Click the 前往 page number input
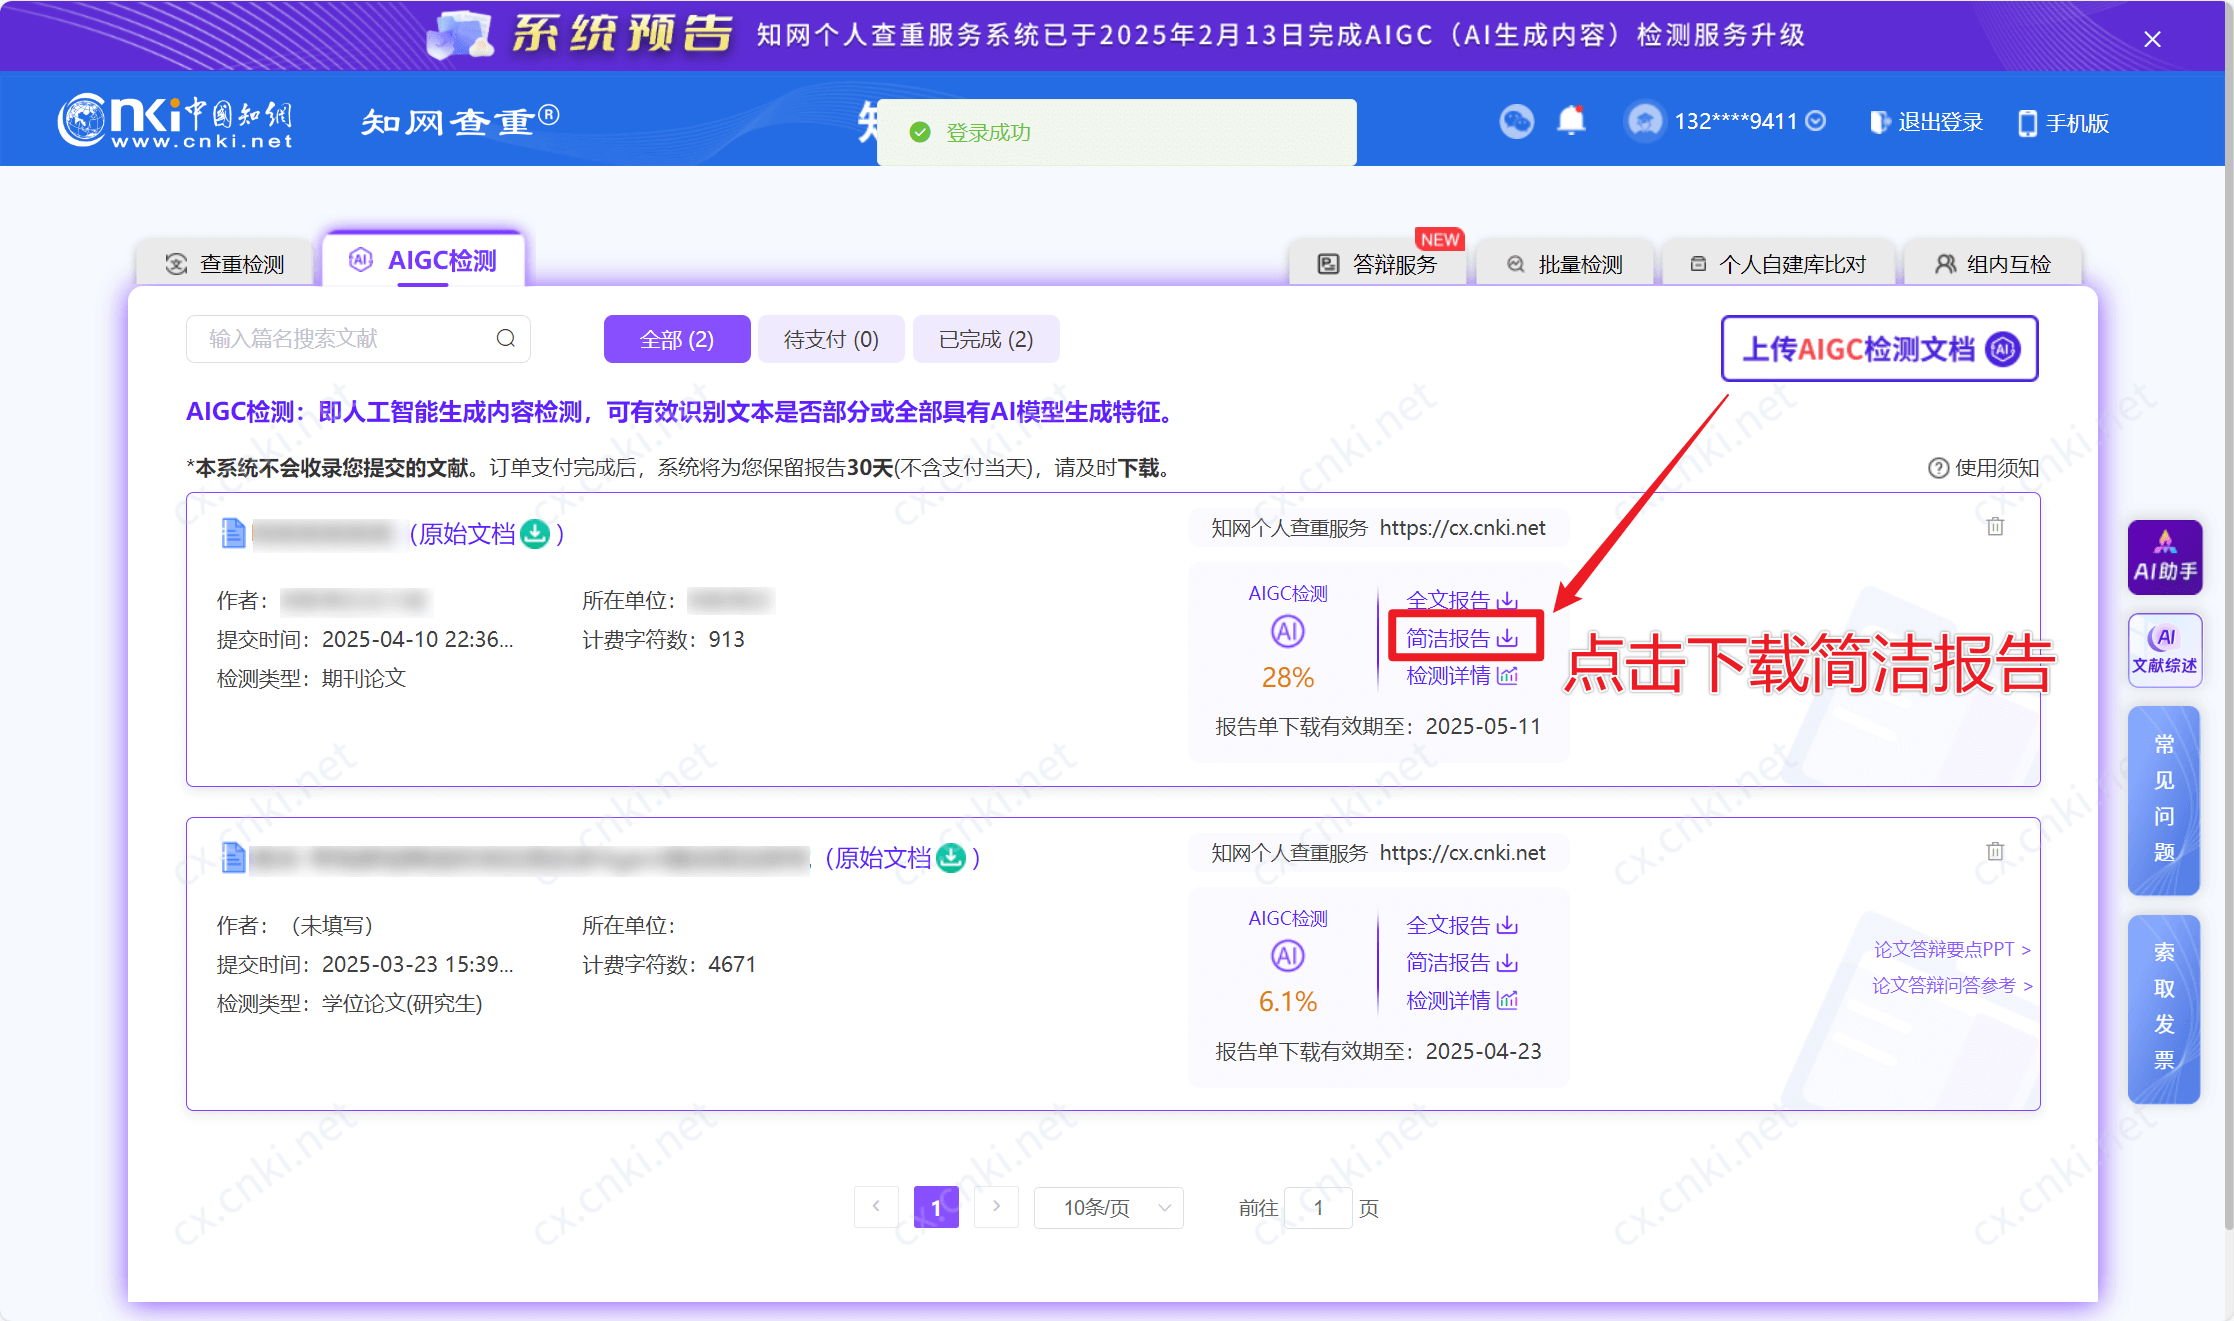 click(x=1318, y=1207)
